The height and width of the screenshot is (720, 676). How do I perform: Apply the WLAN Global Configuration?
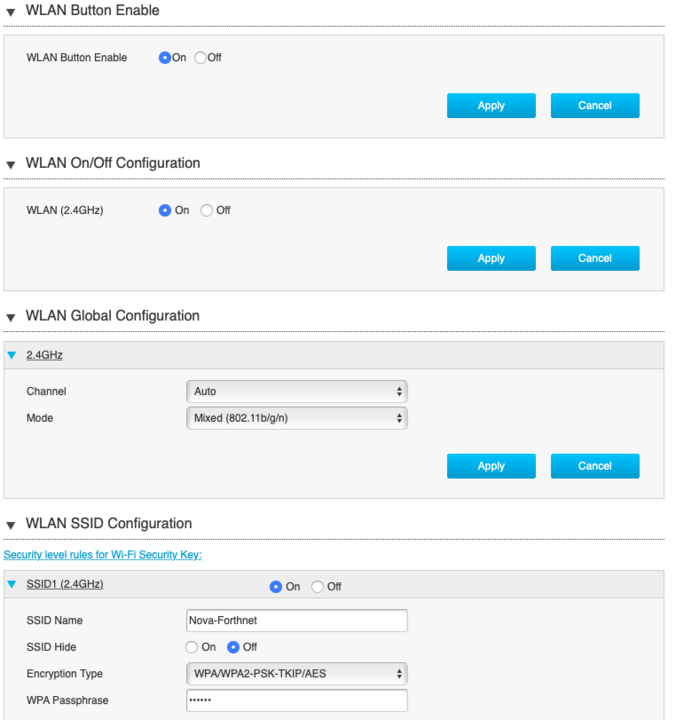pyautogui.click(x=491, y=466)
